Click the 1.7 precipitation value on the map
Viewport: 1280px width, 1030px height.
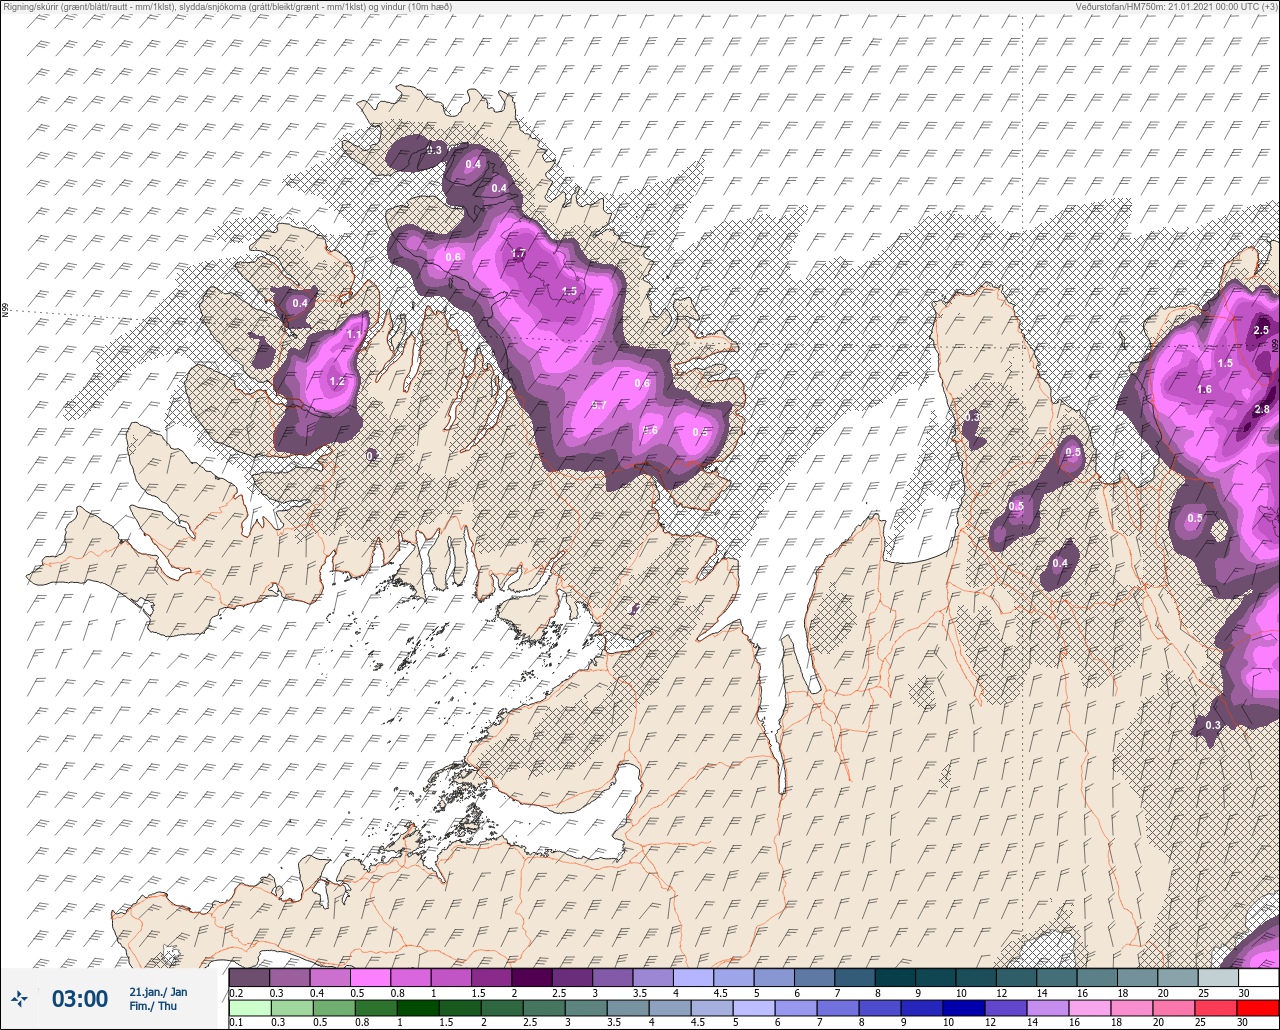point(518,254)
